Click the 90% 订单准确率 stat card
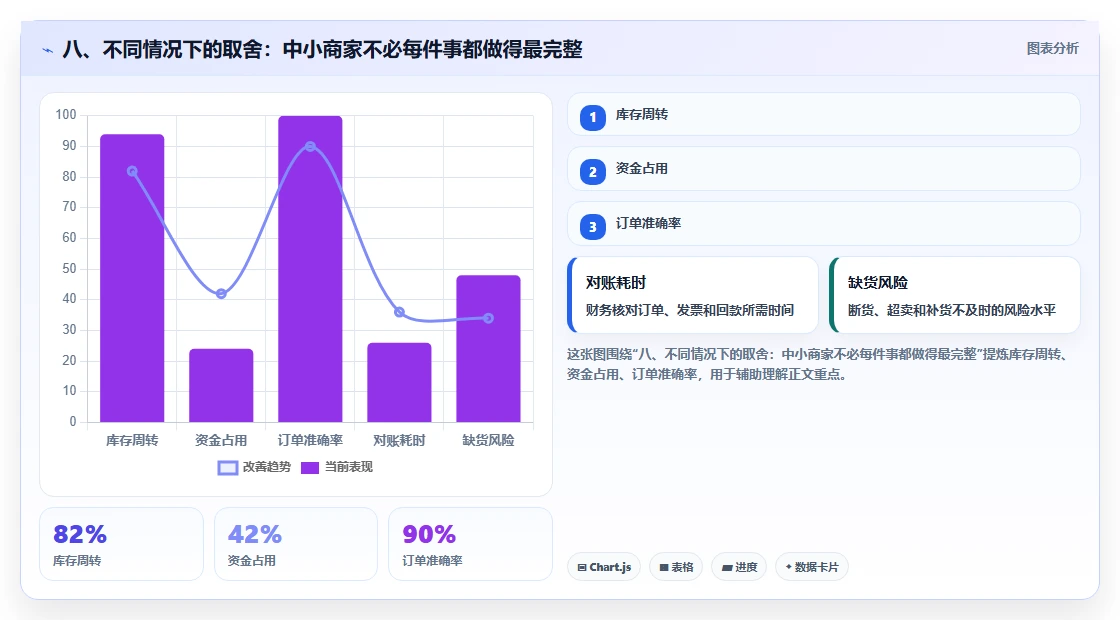Image resolution: width=1120 pixels, height=620 pixels. click(x=470, y=544)
